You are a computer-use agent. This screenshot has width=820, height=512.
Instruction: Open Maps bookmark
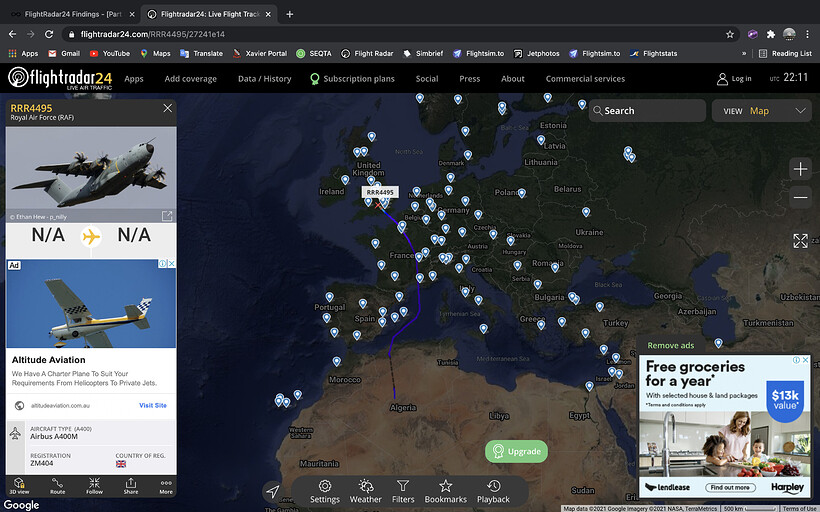[155, 53]
